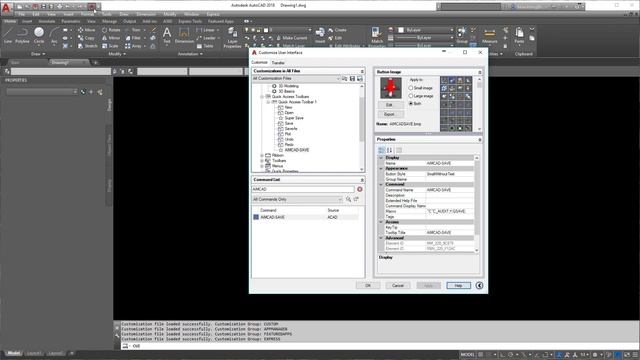Click the create new command star icon
Screen dimensions: 640x360
coord(356,199)
